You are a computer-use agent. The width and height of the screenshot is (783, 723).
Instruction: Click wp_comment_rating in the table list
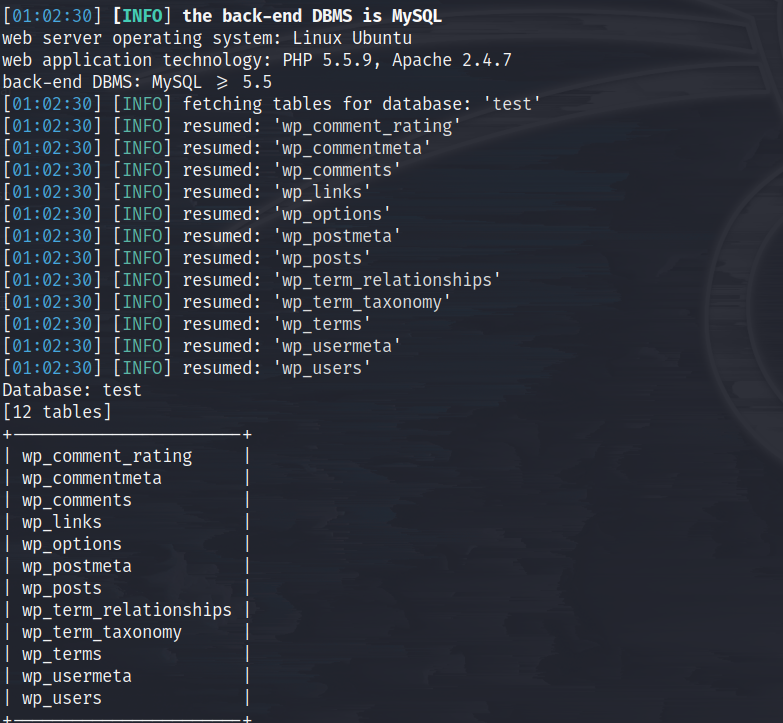[107, 456]
